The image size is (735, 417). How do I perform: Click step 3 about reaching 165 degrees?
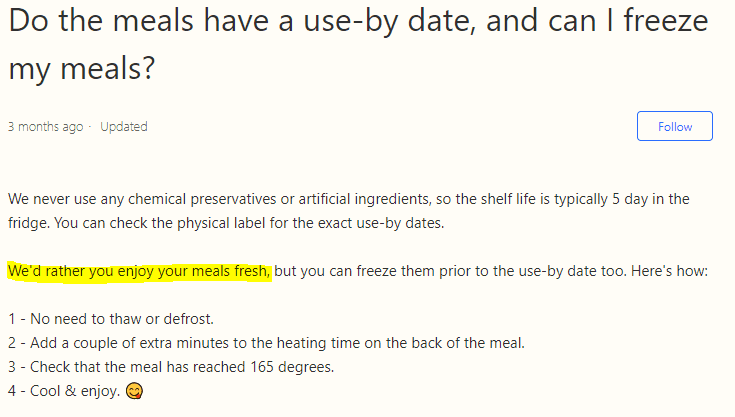pos(171,367)
